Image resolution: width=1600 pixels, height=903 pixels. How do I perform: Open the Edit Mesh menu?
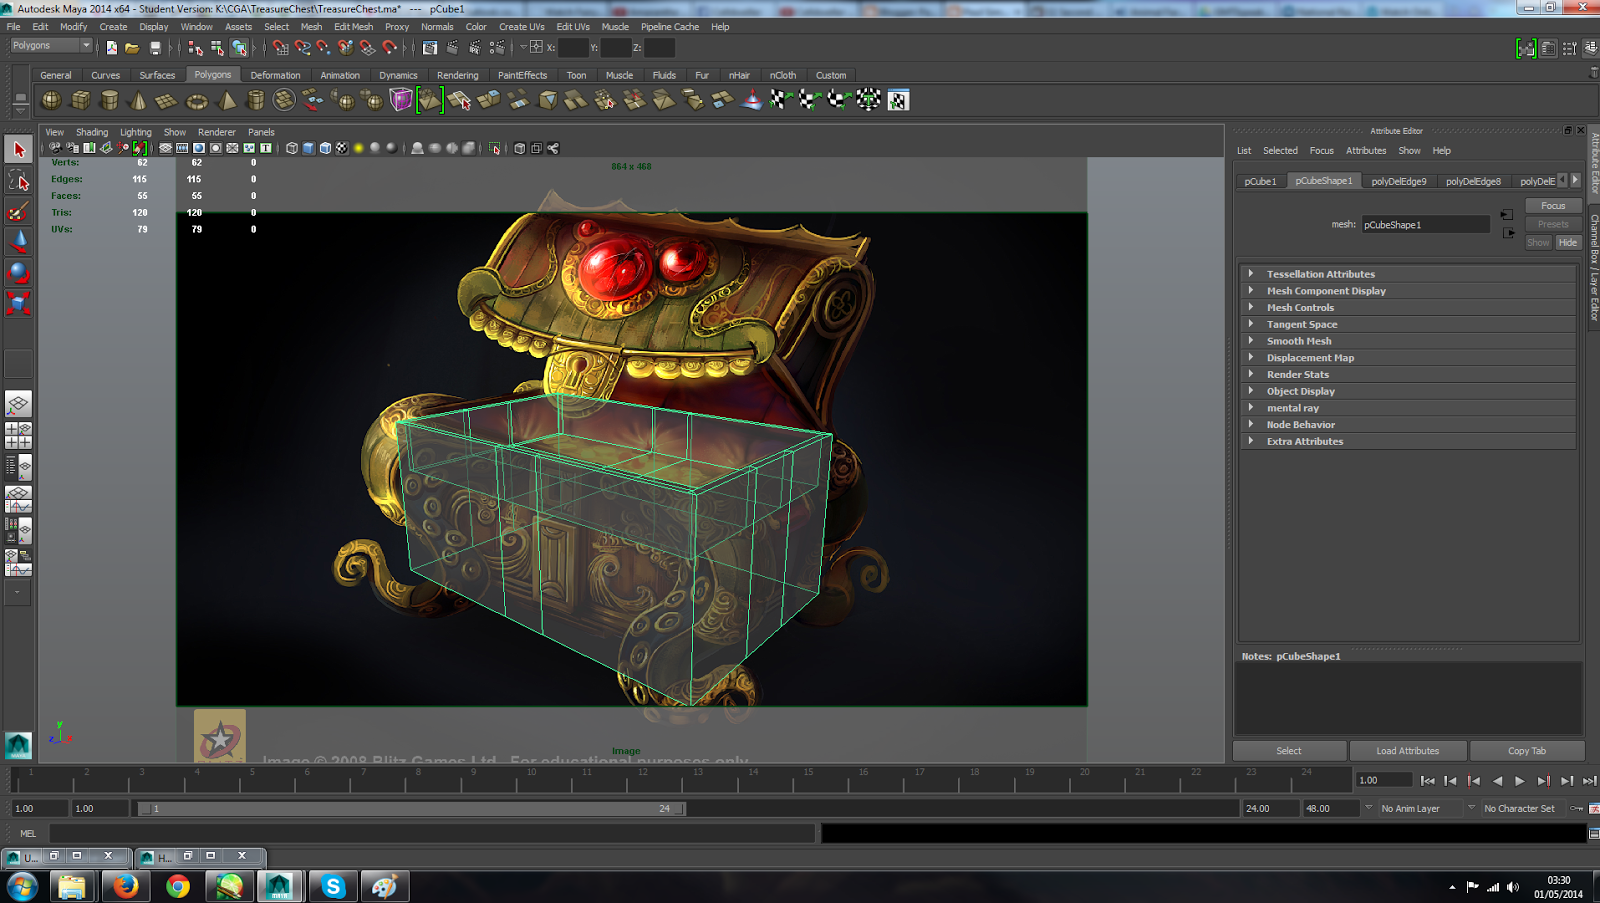[x=353, y=27]
